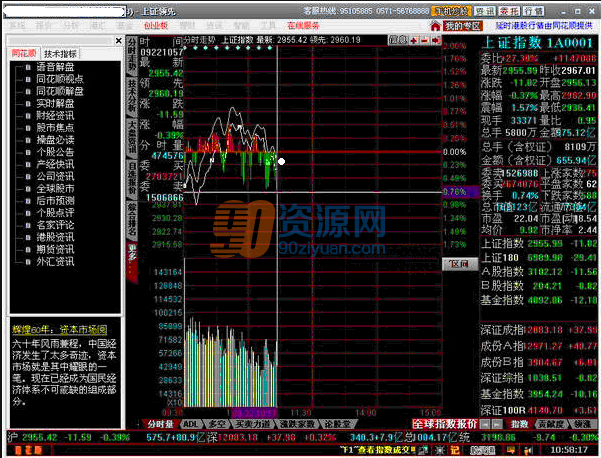This screenshot has height=458, width=601.
Task: Open the 在线服务 menu
Action: tap(303, 26)
